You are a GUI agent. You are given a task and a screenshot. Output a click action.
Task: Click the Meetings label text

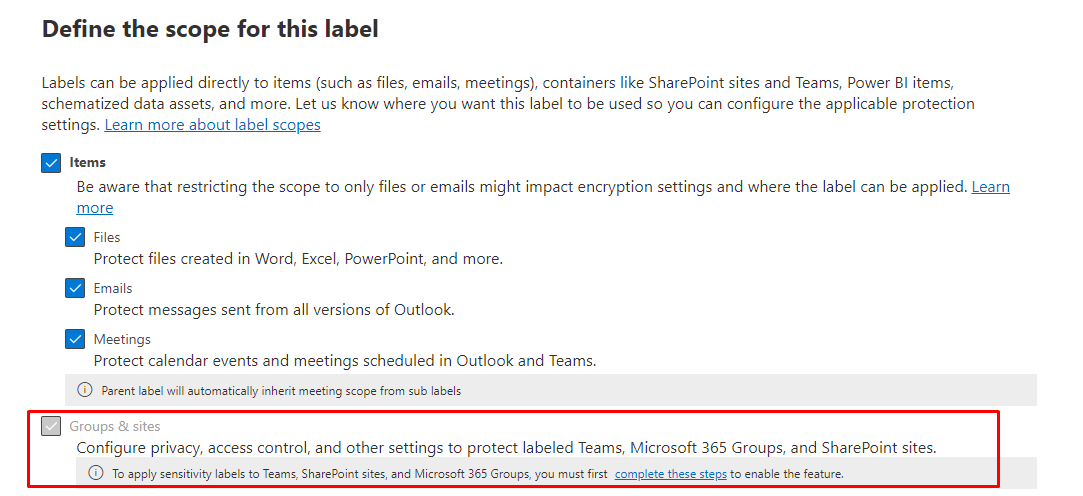[122, 339]
